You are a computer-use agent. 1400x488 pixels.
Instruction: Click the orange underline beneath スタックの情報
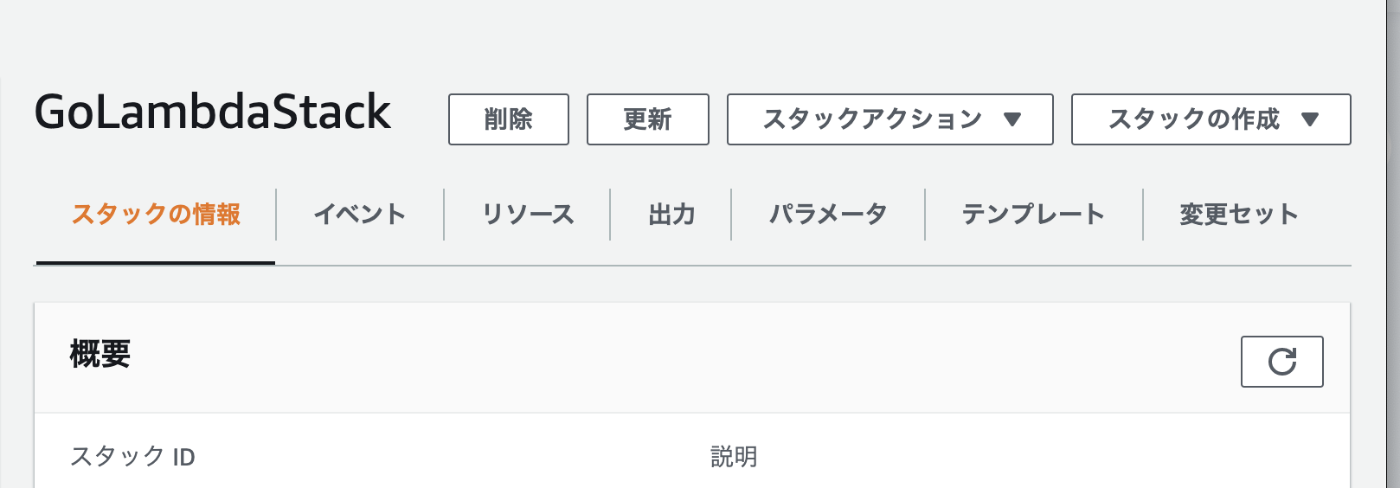pyautogui.click(x=155, y=262)
